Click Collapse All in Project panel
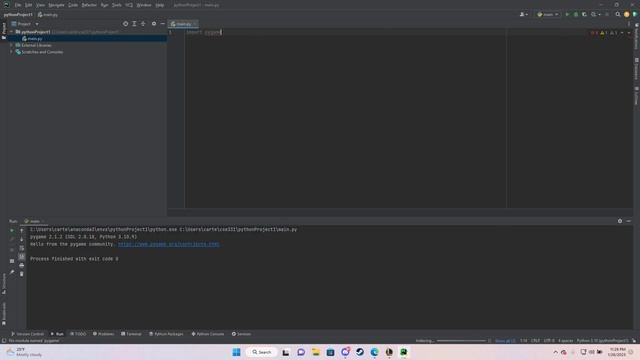This screenshot has width=640, height=360. pos(143,24)
